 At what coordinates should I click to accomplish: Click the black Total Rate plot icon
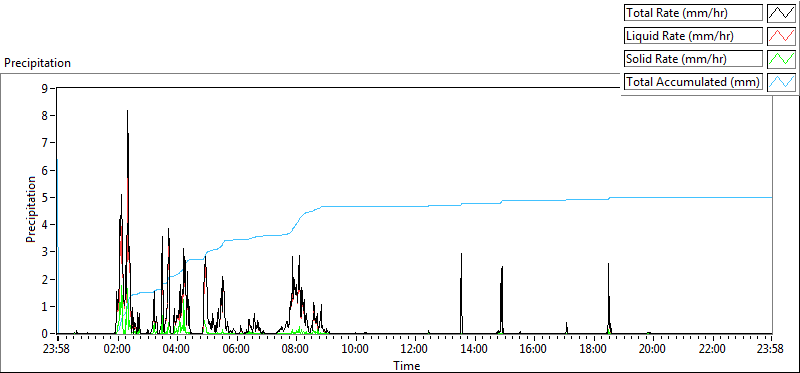click(x=781, y=13)
